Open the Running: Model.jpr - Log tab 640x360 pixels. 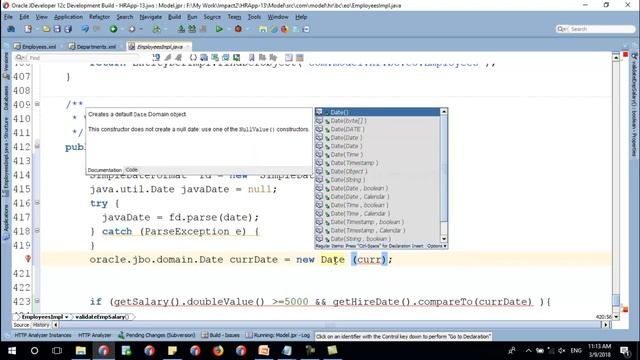pos(278,335)
